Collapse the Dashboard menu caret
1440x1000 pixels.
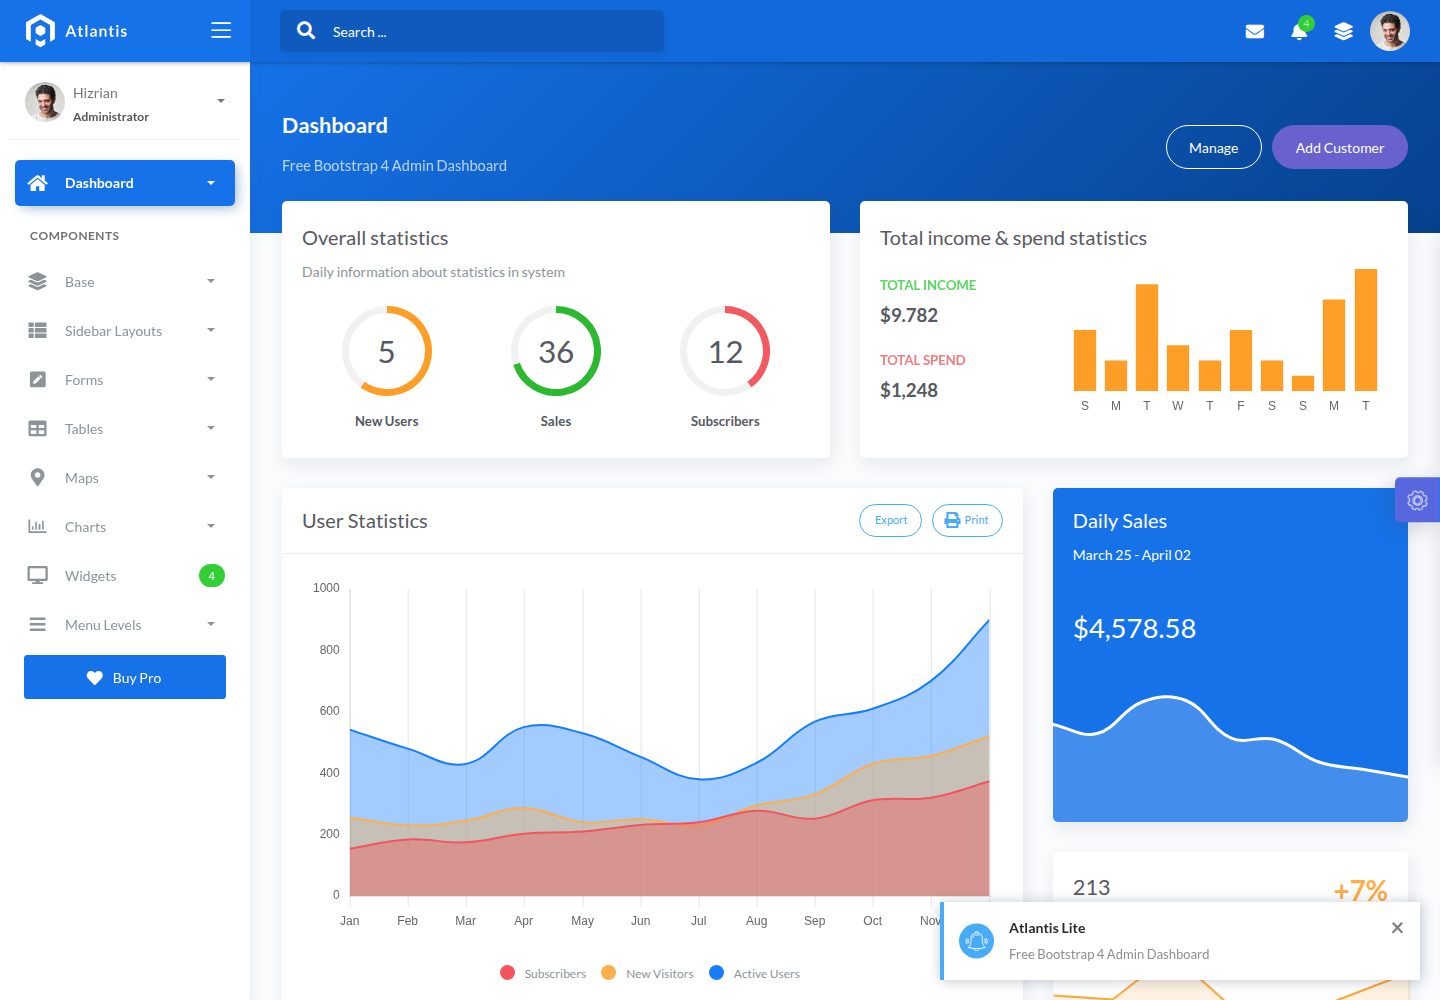tap(211, 183)
